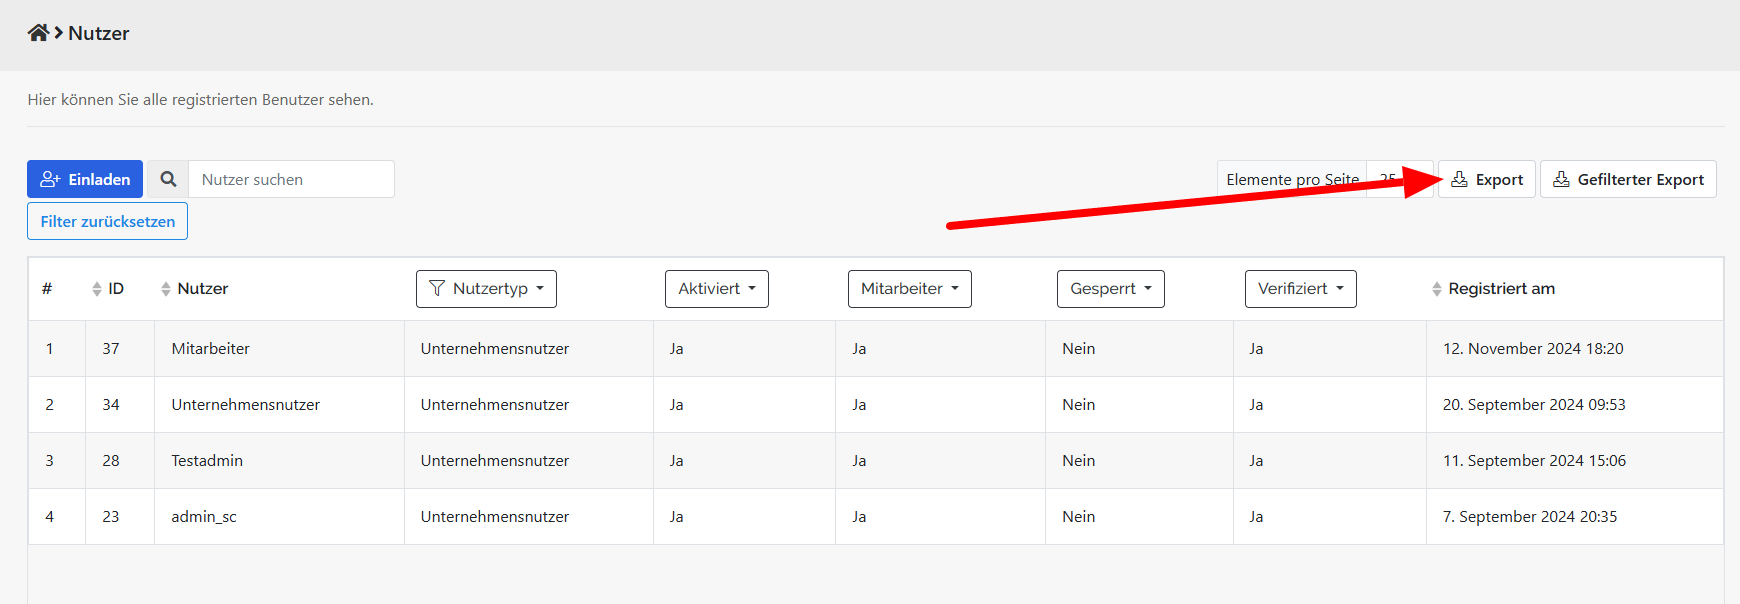Screen dimensions: 1740x604
Task: Click the magnifying glass search icon
Action: pos(168,179)
